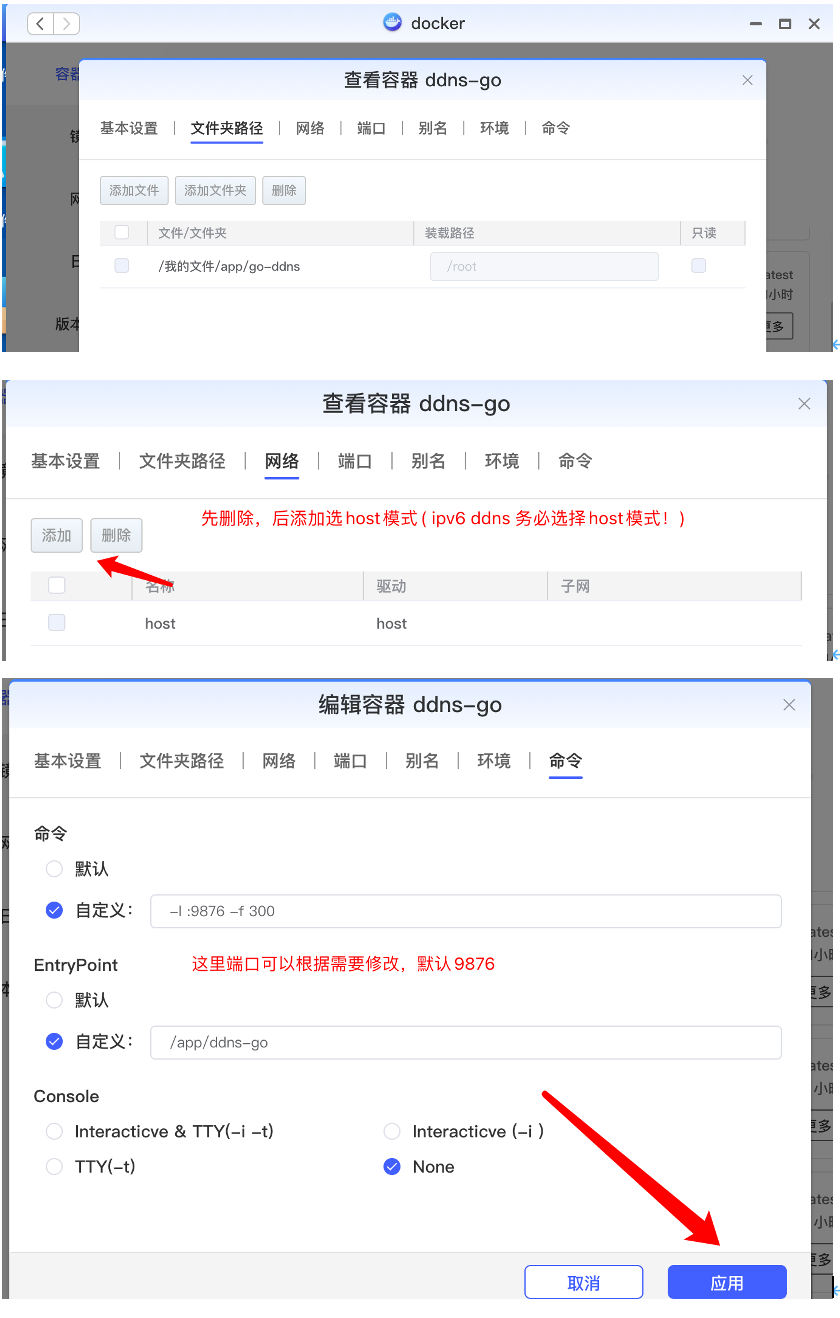Switch to the 环境 tab in edit dialog
This screenshot has width=840, height=1318.
coord(494,761)
